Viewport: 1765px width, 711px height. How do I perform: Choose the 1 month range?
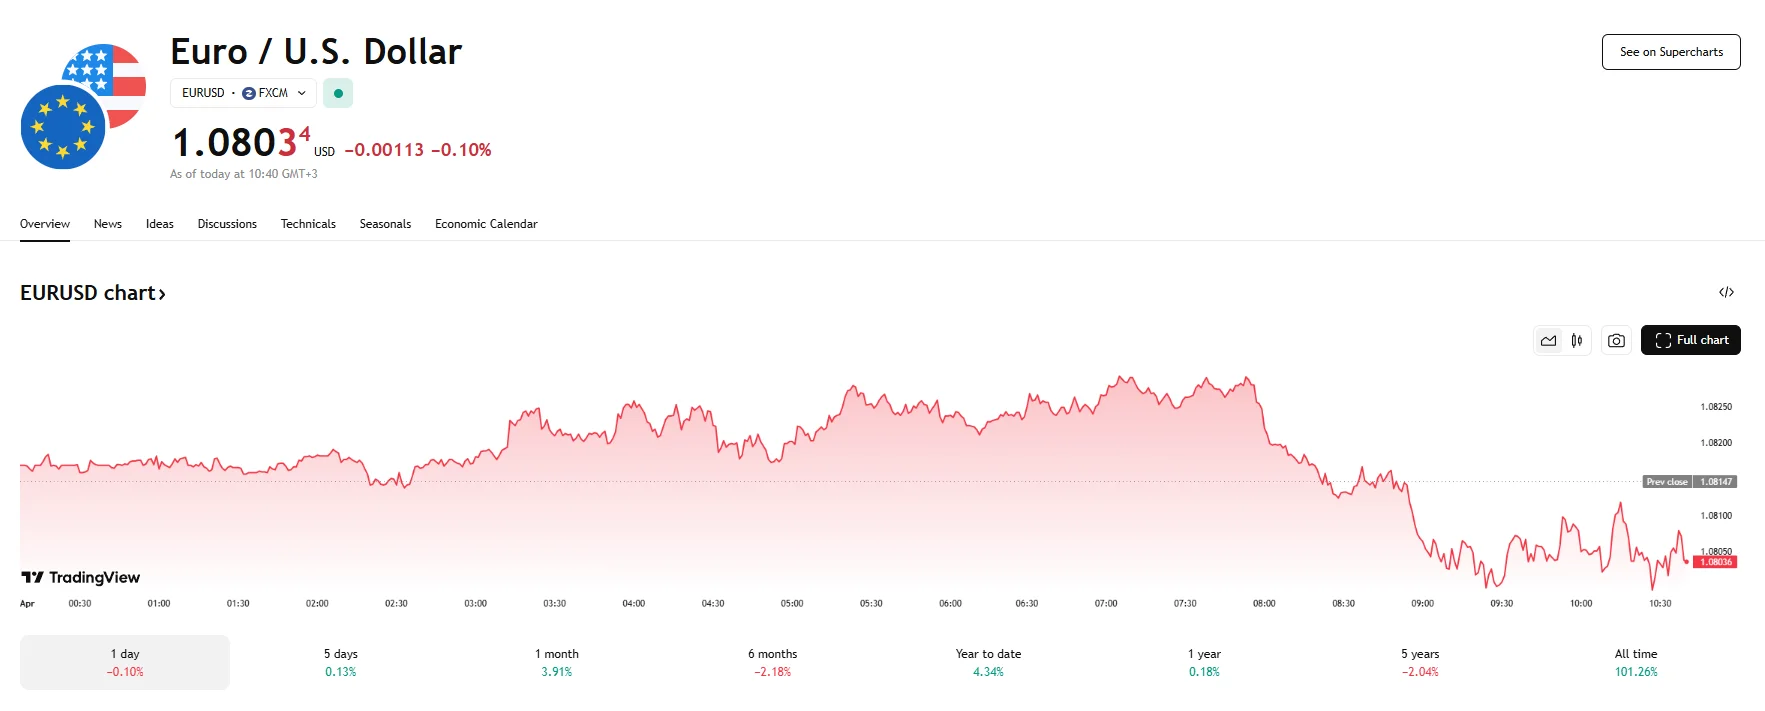[x=556, y=662]
